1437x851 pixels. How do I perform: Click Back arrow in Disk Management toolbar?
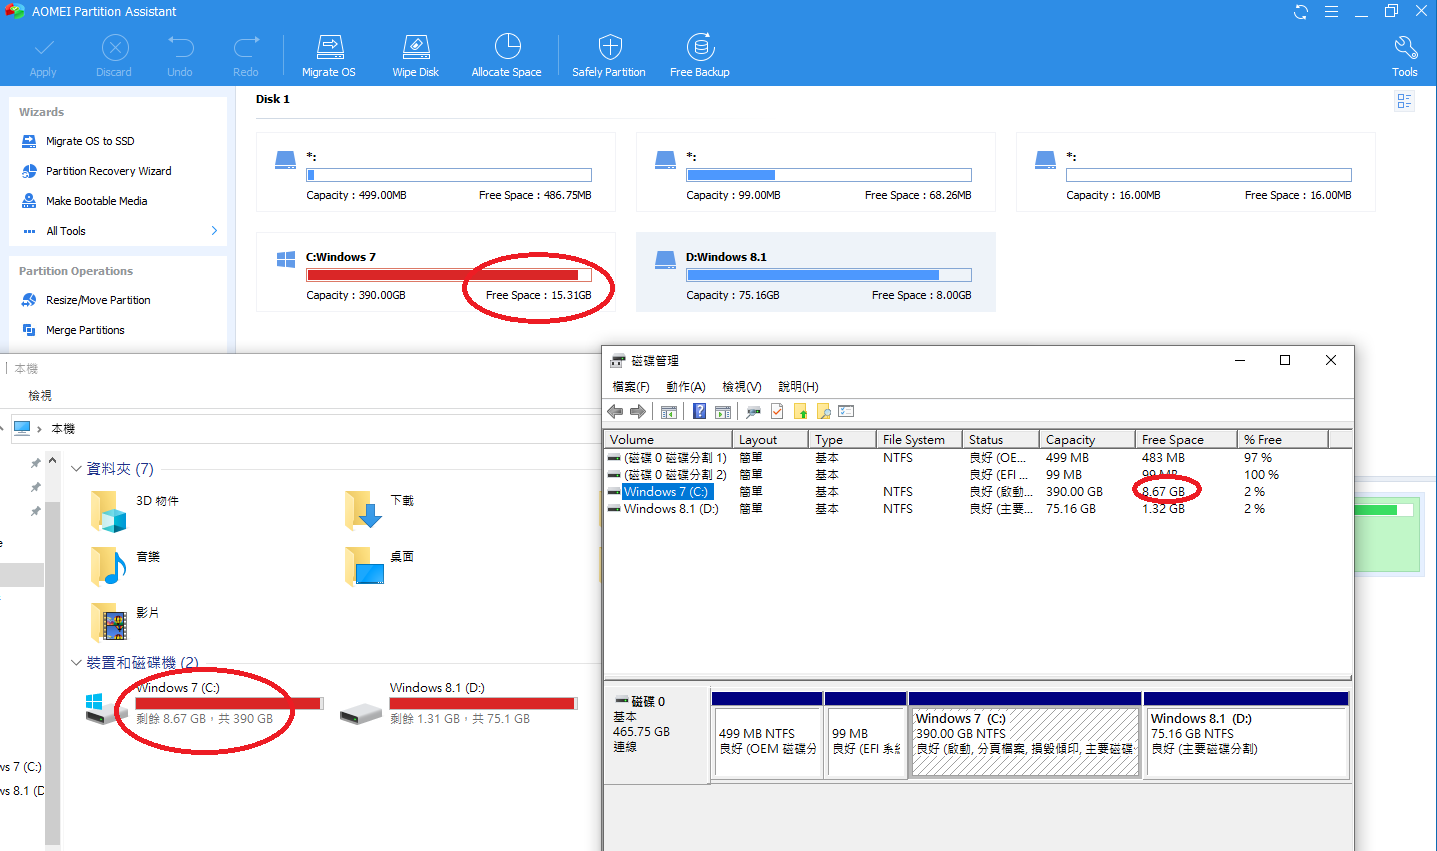(x=615, y=412)
